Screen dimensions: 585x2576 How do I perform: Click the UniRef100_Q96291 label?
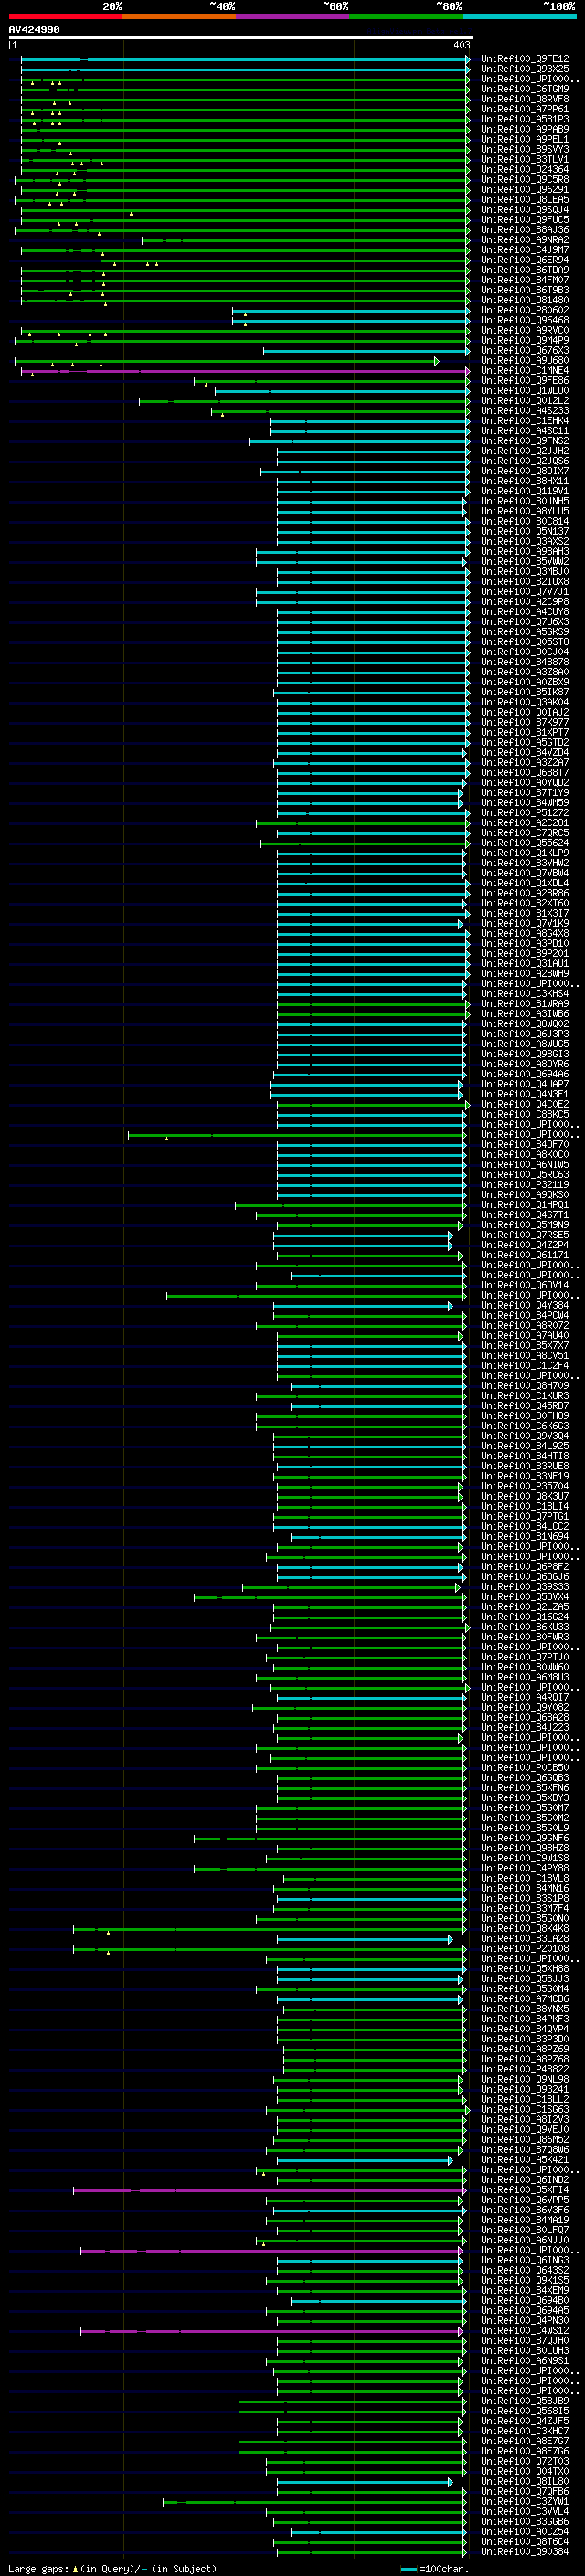525,189
